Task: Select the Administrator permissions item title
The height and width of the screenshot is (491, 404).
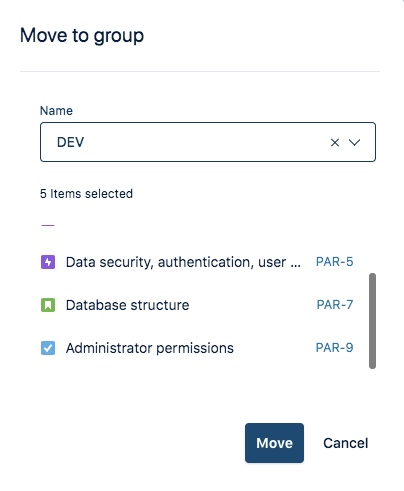Action: (150, 348)
